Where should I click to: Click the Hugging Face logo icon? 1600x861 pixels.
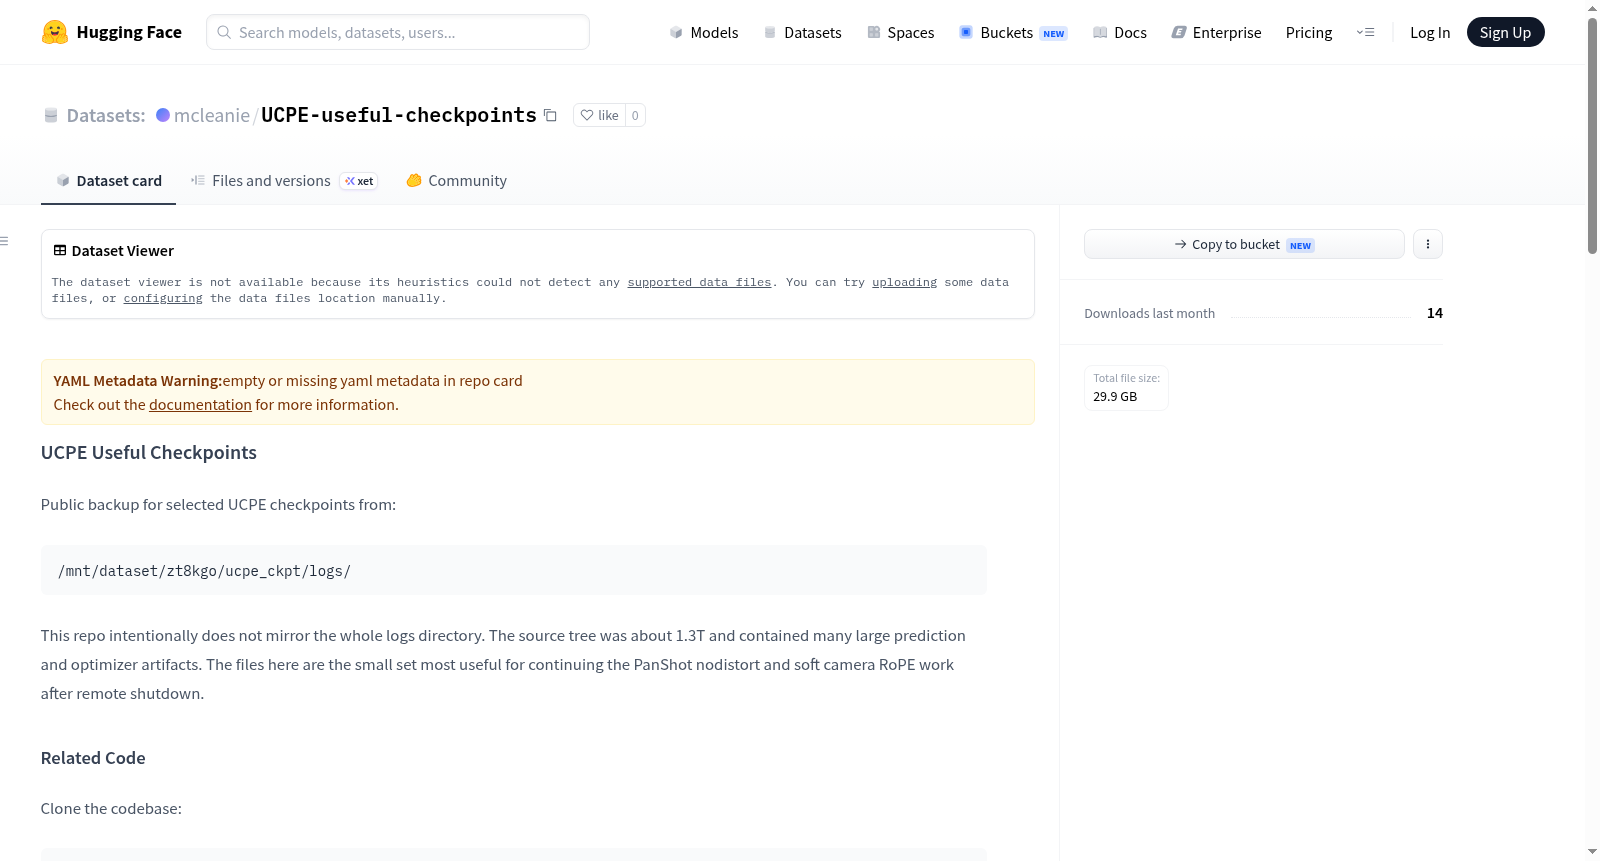pyautogui.click(x=55, y=32)
